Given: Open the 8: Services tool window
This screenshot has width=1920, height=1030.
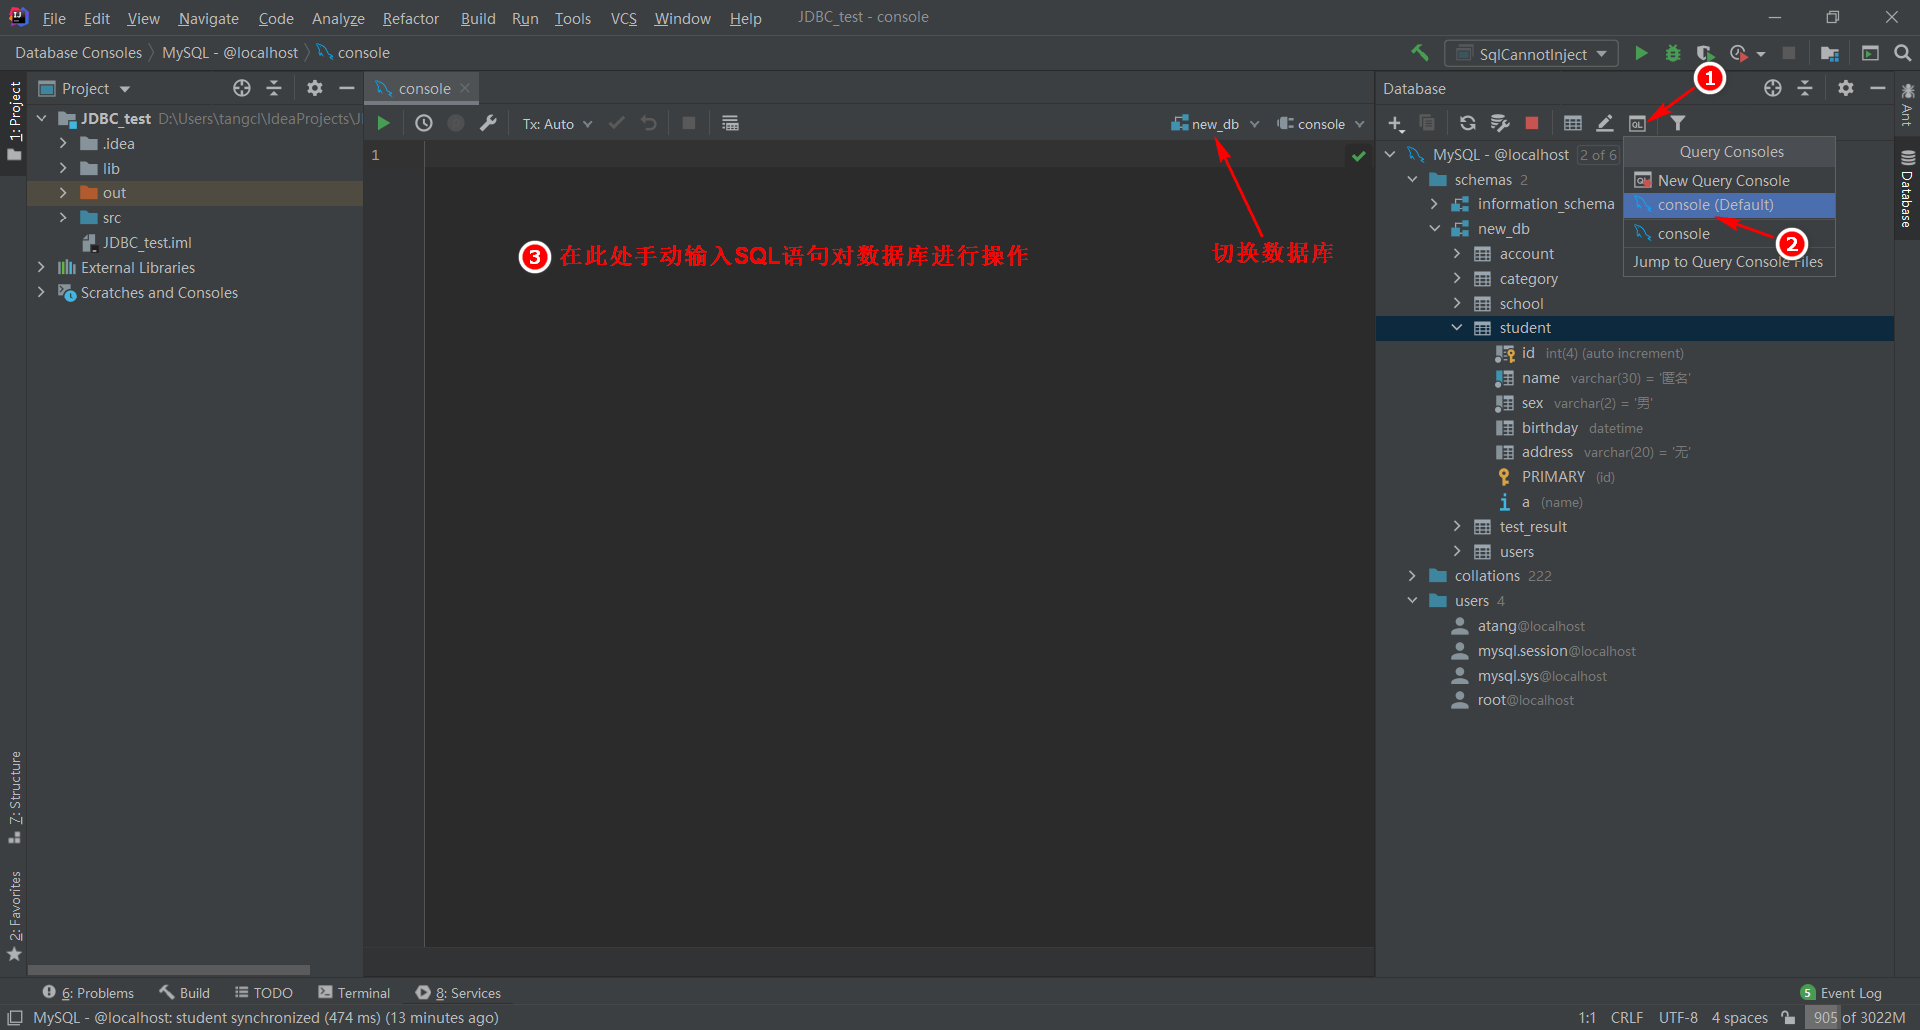Looking at the screenshot, I should tap(458, 992).
